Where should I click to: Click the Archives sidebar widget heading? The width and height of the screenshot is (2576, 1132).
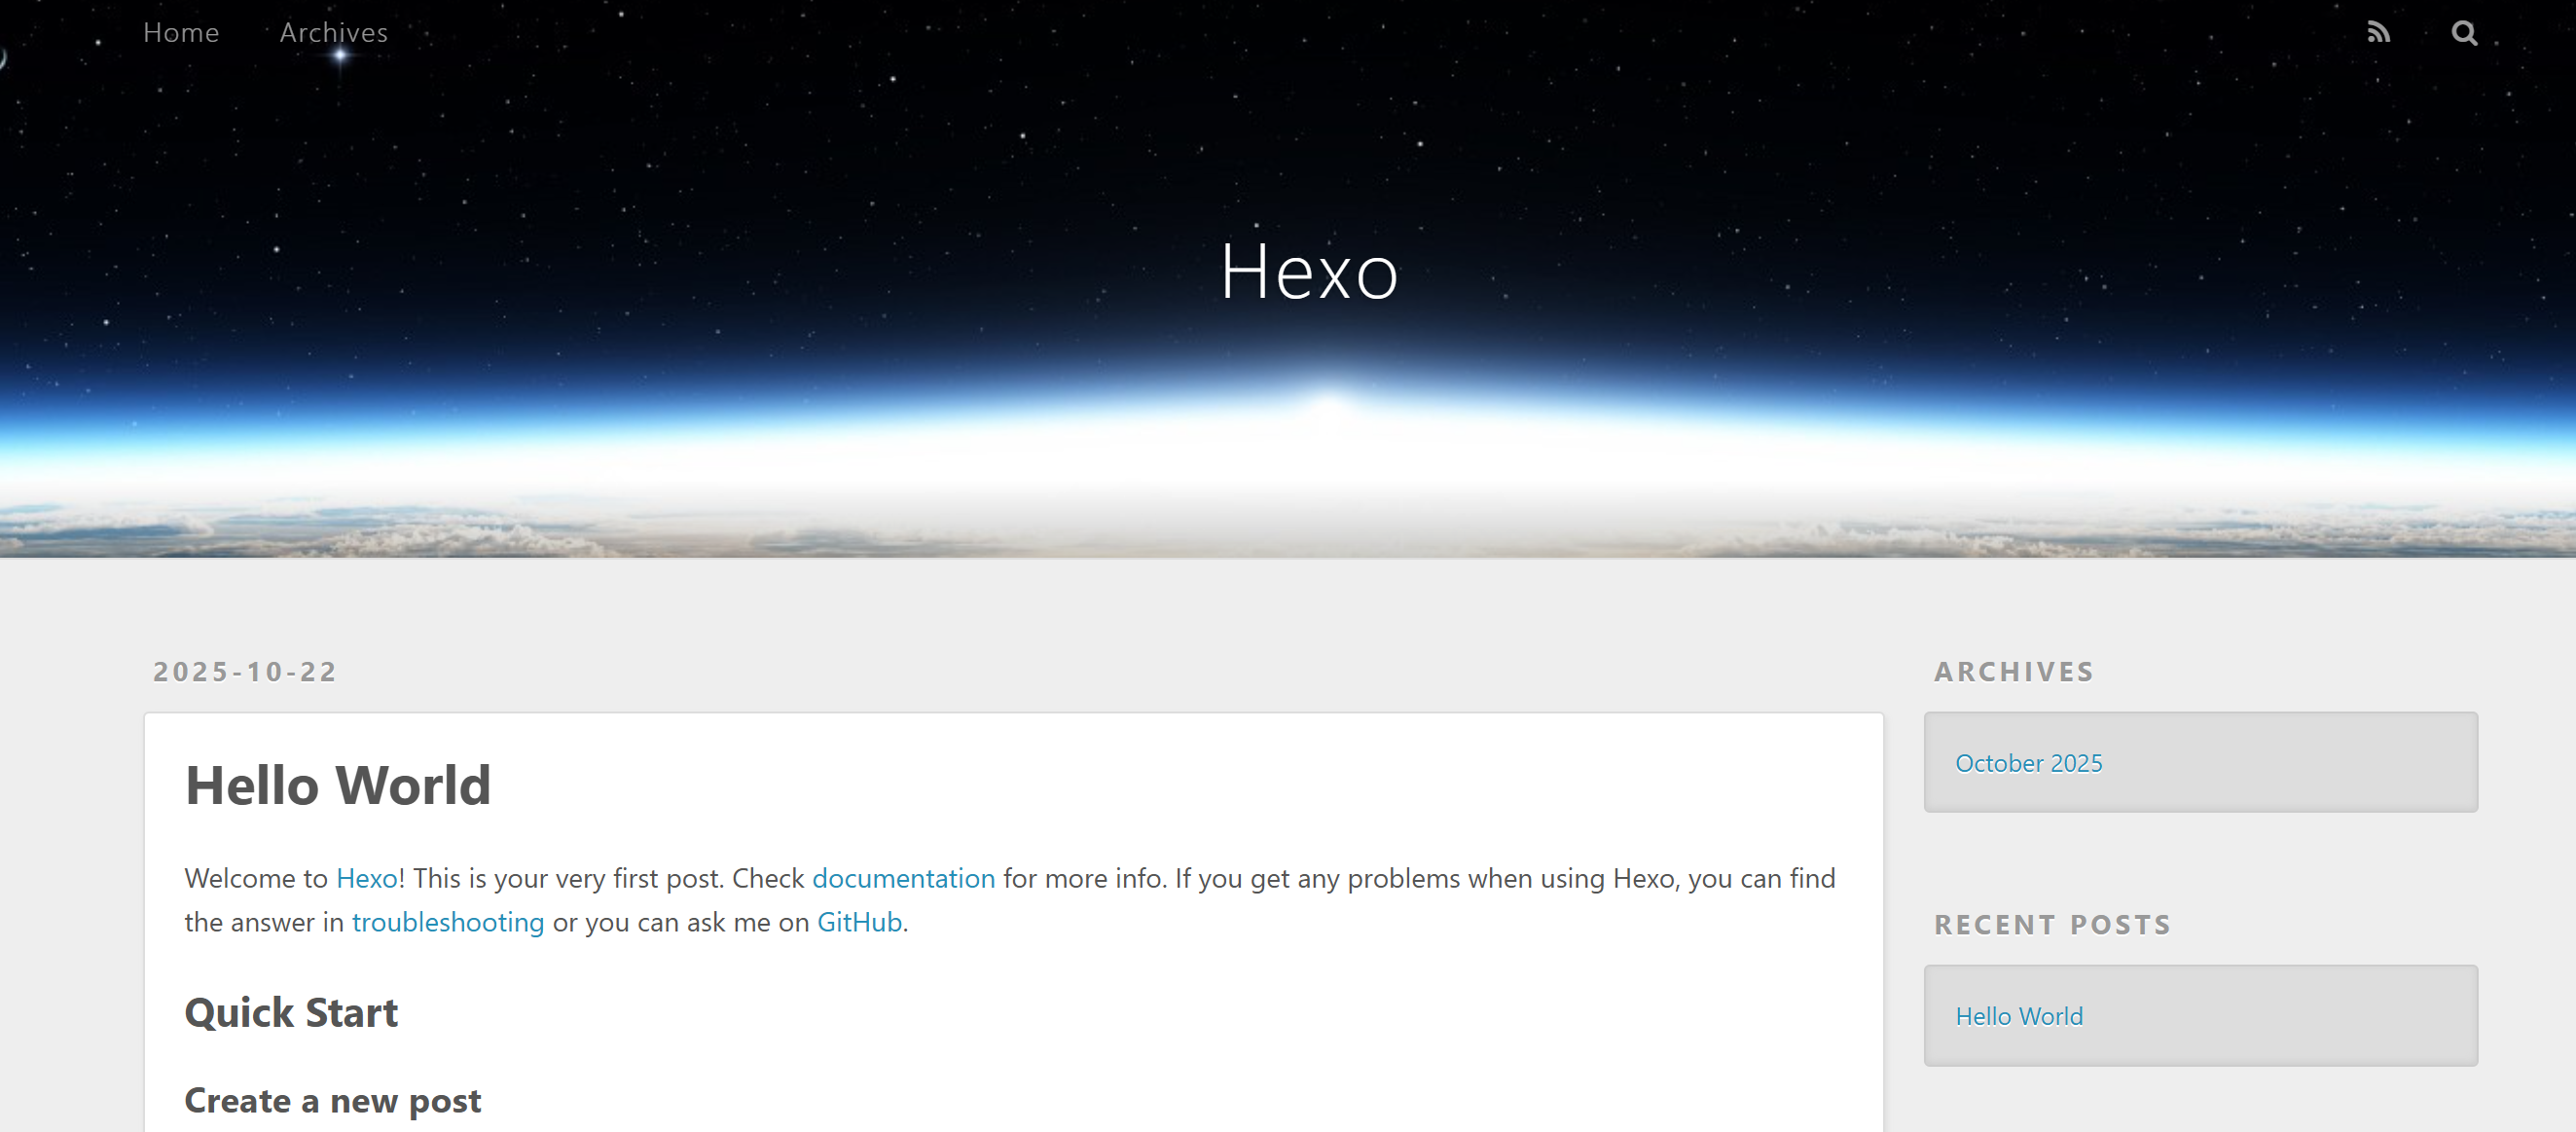point(2013,672)
